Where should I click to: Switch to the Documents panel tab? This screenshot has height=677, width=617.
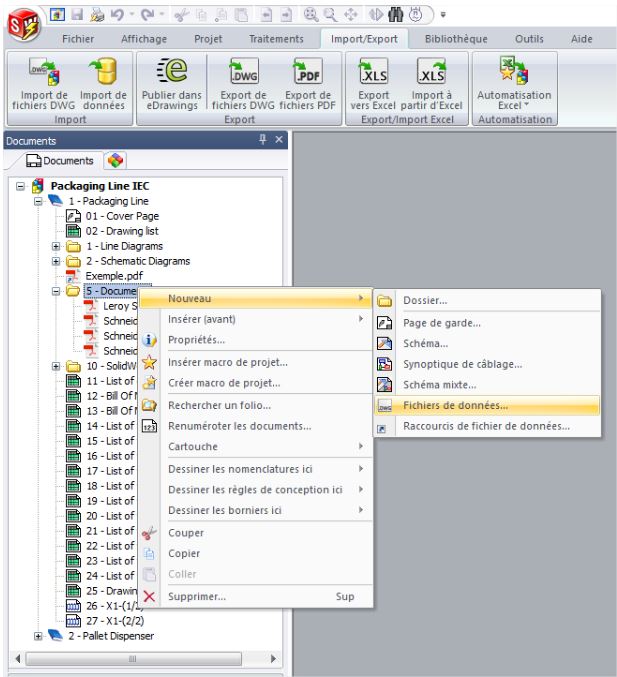[60, 161]
